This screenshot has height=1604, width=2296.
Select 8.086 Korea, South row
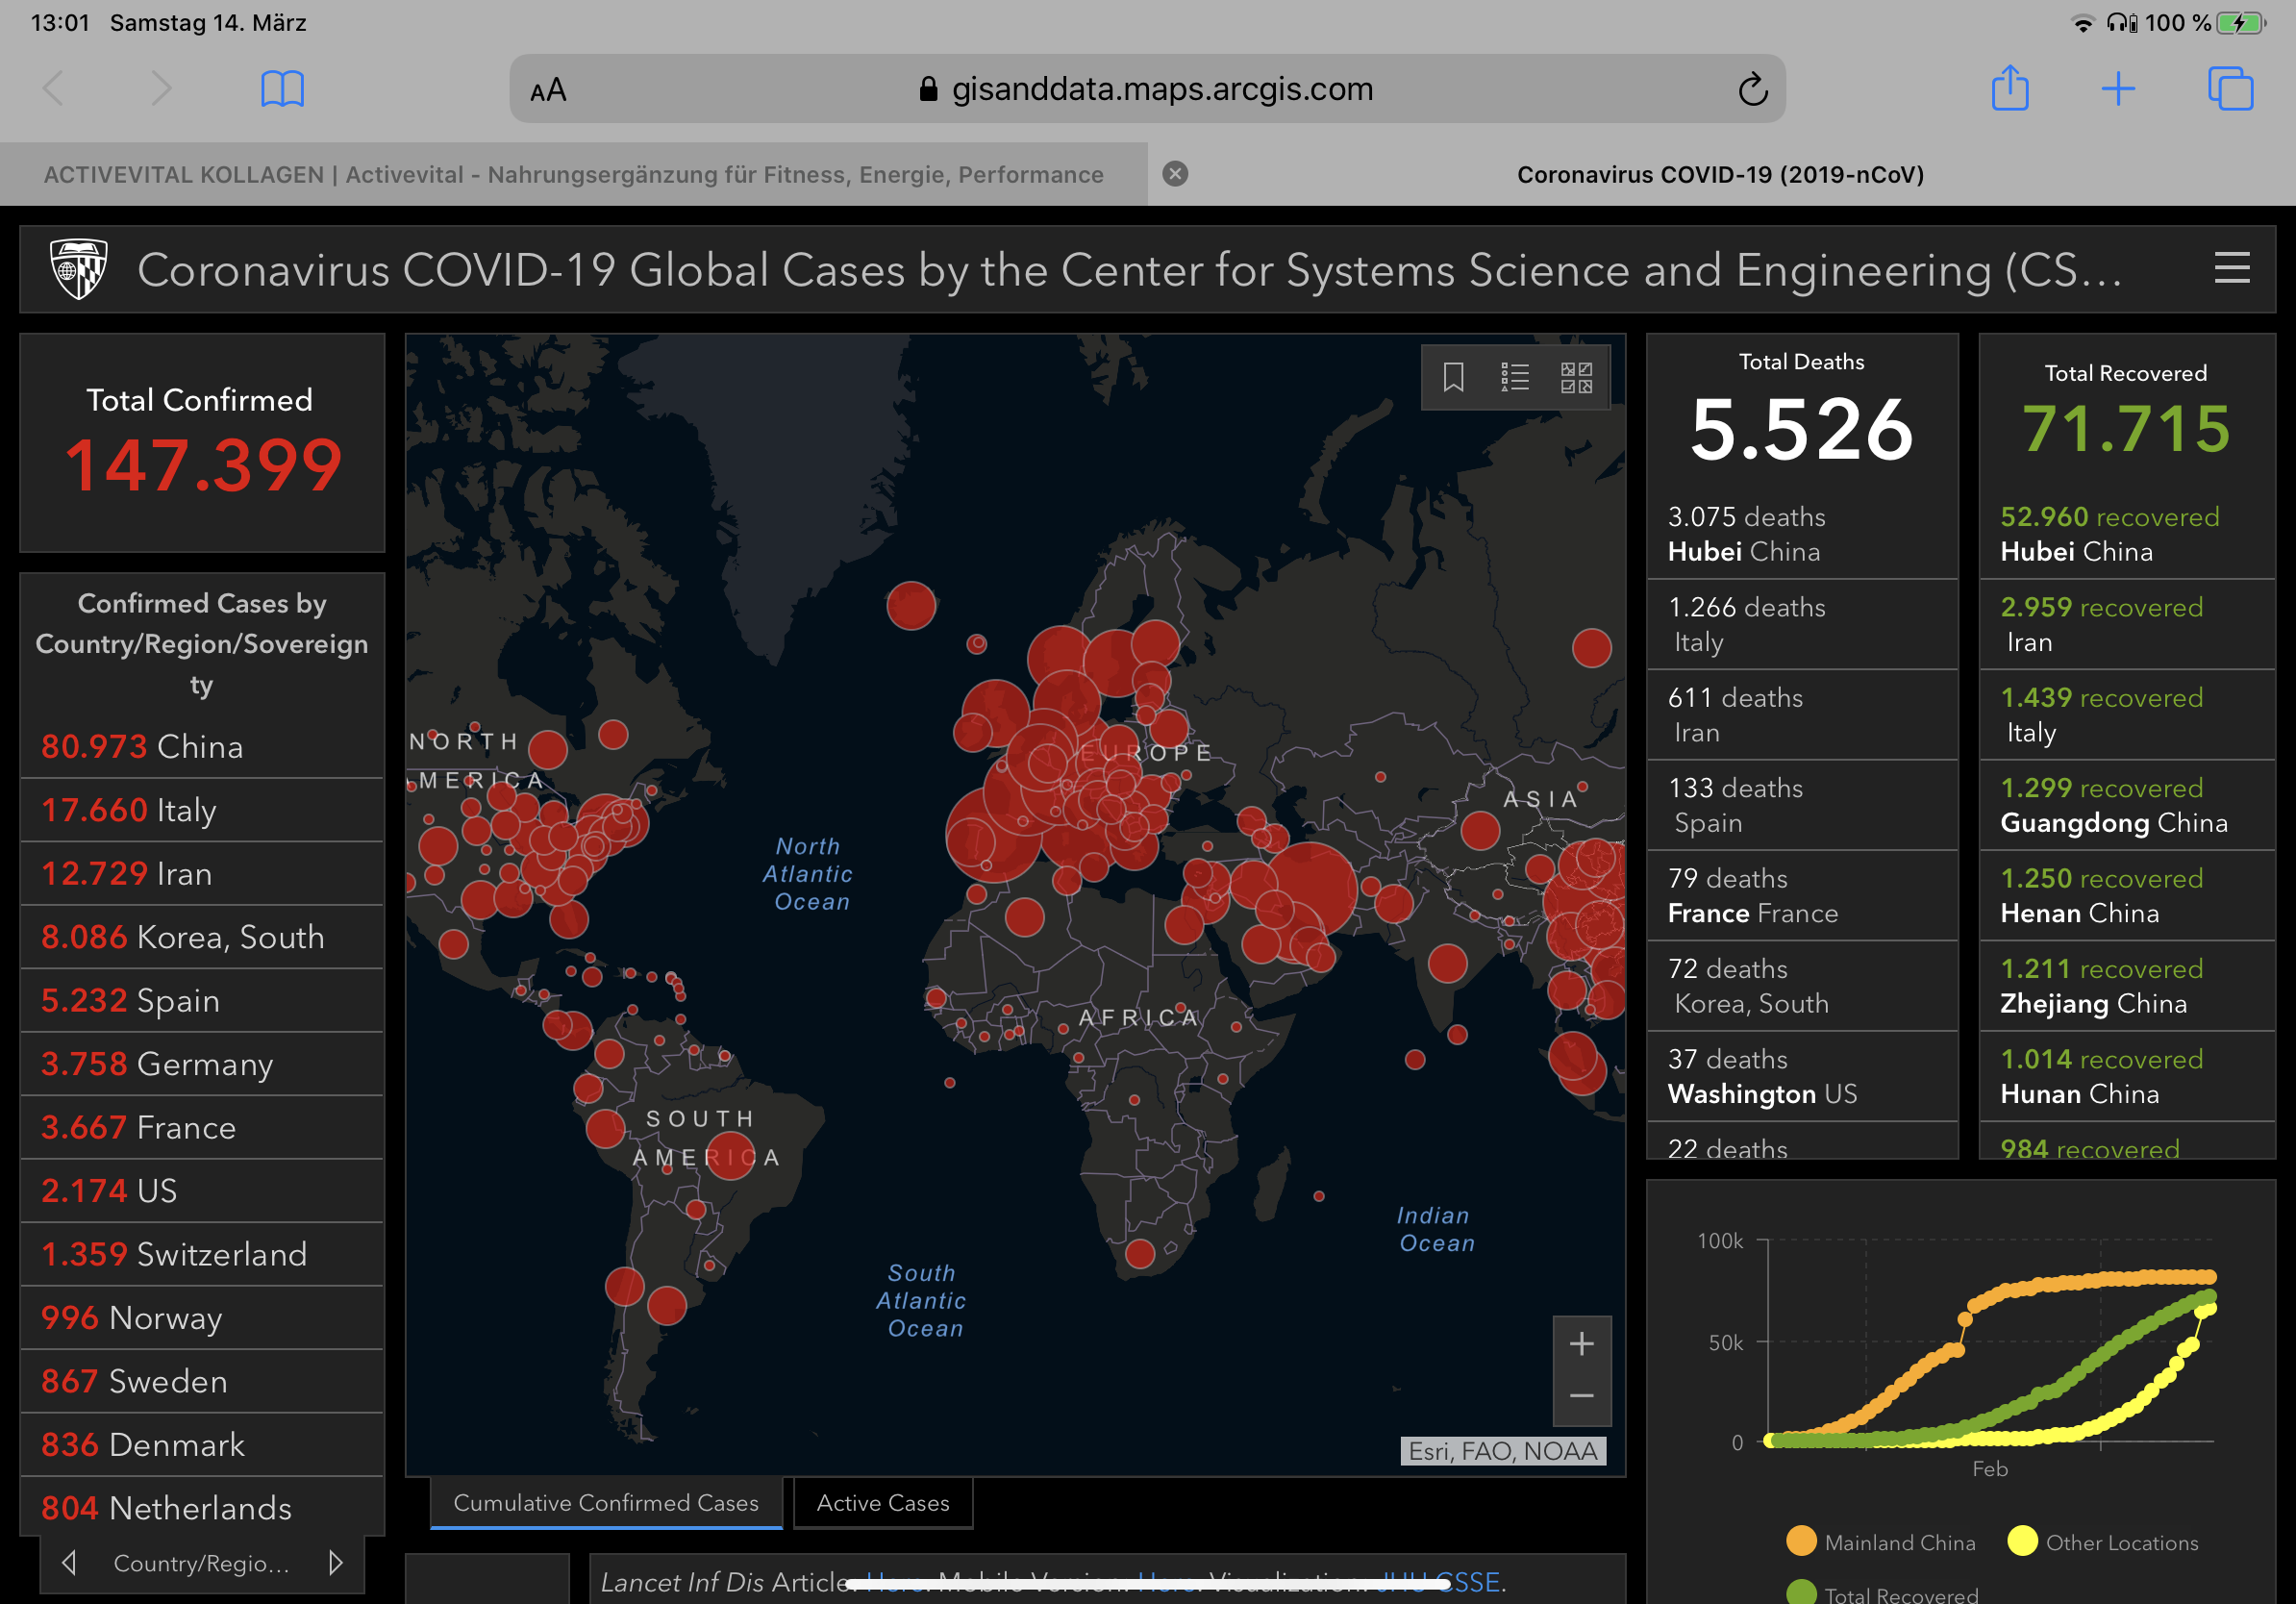pos(202,937)
